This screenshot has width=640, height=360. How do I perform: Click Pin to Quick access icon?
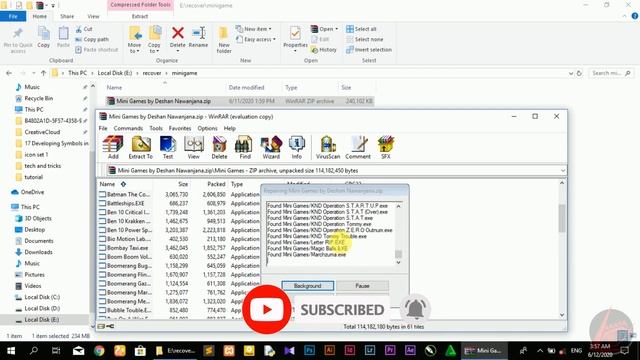point(18,40)
